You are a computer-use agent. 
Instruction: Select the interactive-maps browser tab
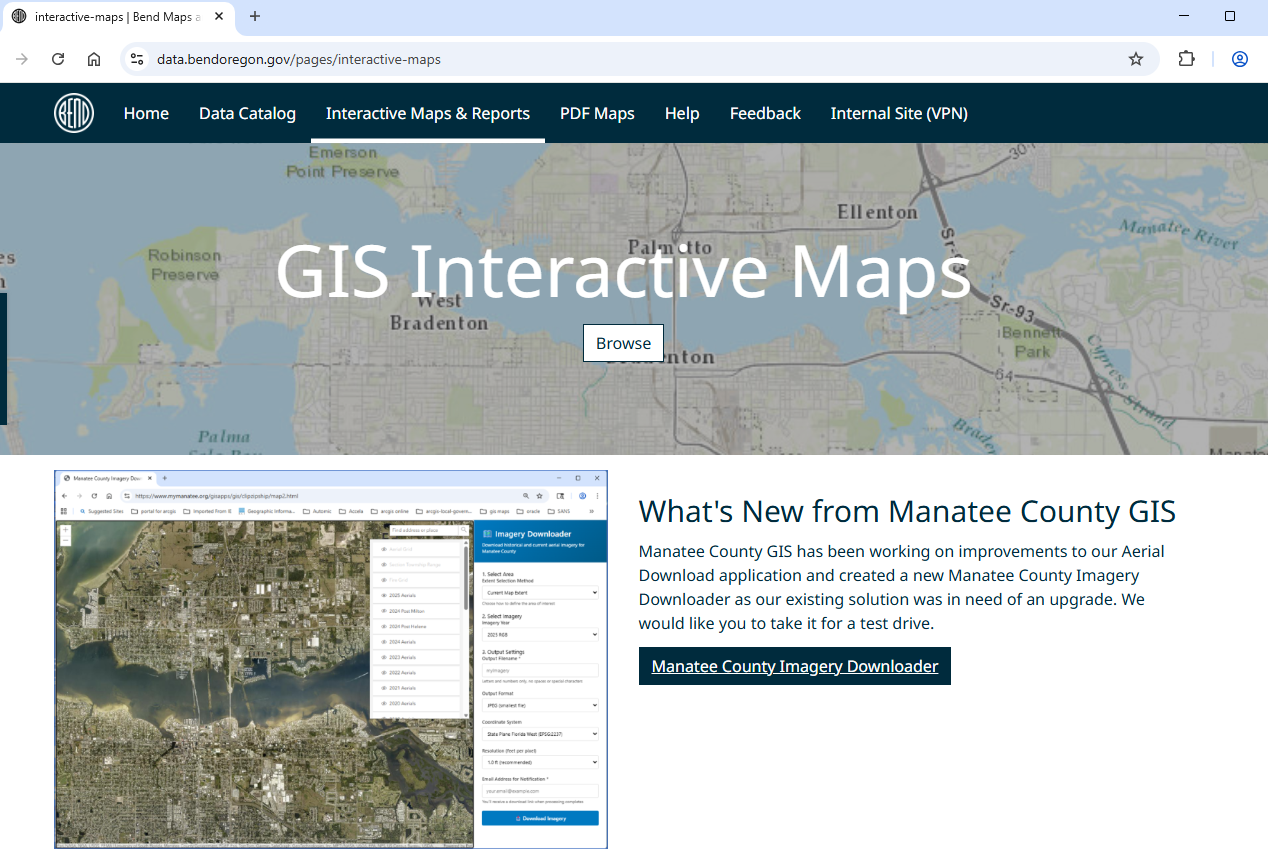(119, 17)
